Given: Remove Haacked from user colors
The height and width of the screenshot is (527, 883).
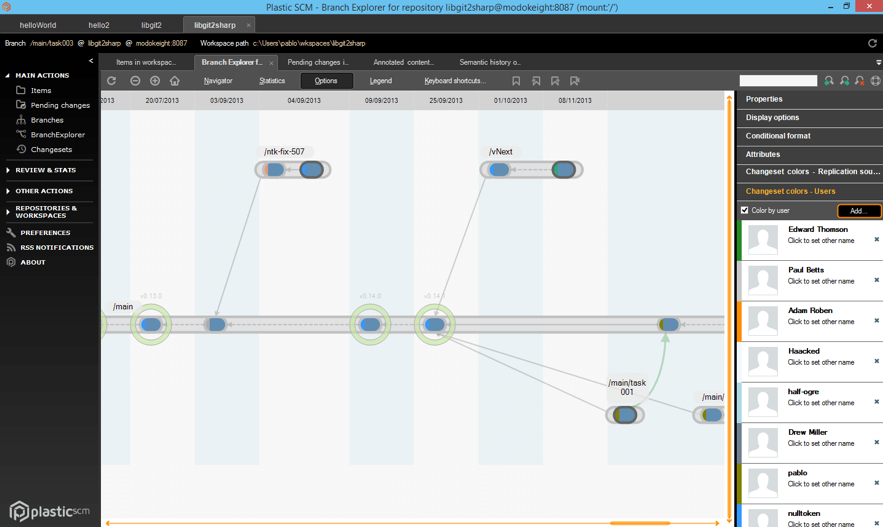Looking at the screenshot, I should pyautogui.click(x=876, y=361).
